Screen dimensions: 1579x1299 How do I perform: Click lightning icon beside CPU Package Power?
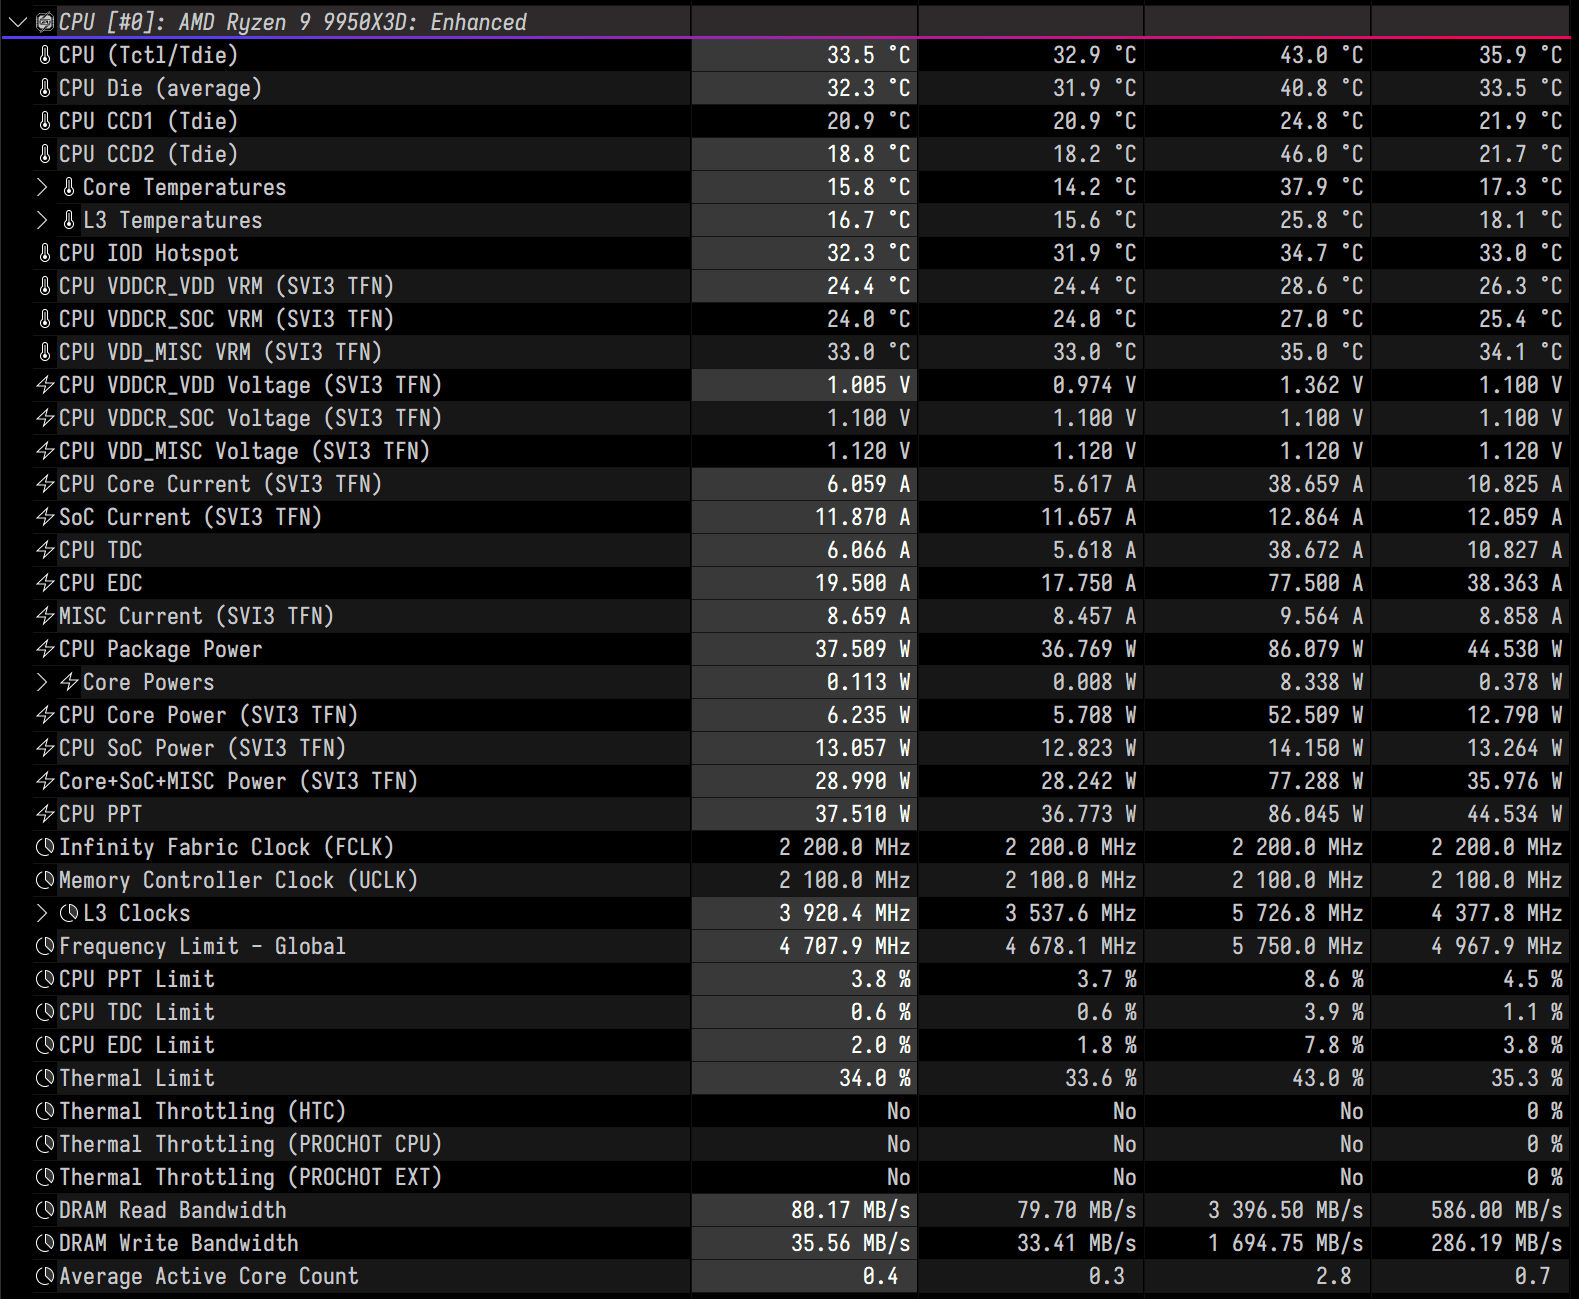pyautogui.click(x=45, y=649)
